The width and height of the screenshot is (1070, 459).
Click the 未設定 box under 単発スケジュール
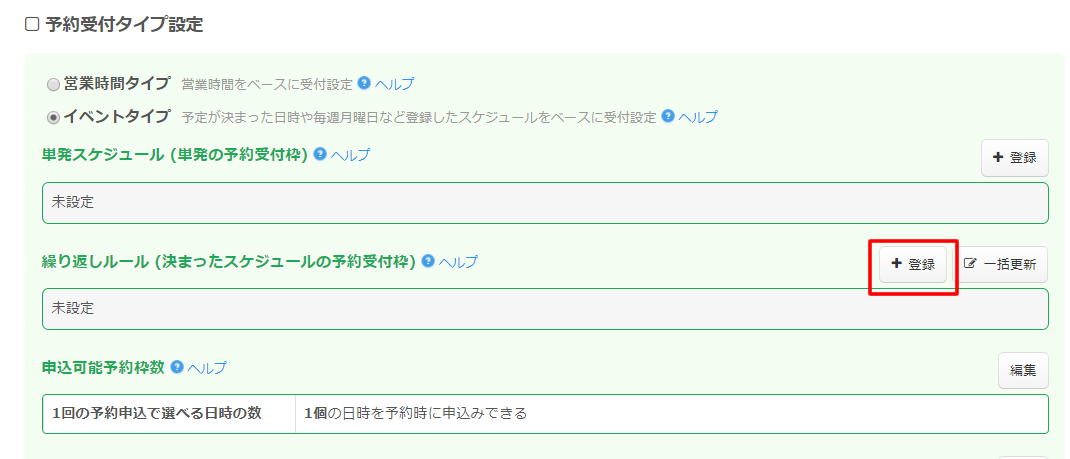coord(545,202)
